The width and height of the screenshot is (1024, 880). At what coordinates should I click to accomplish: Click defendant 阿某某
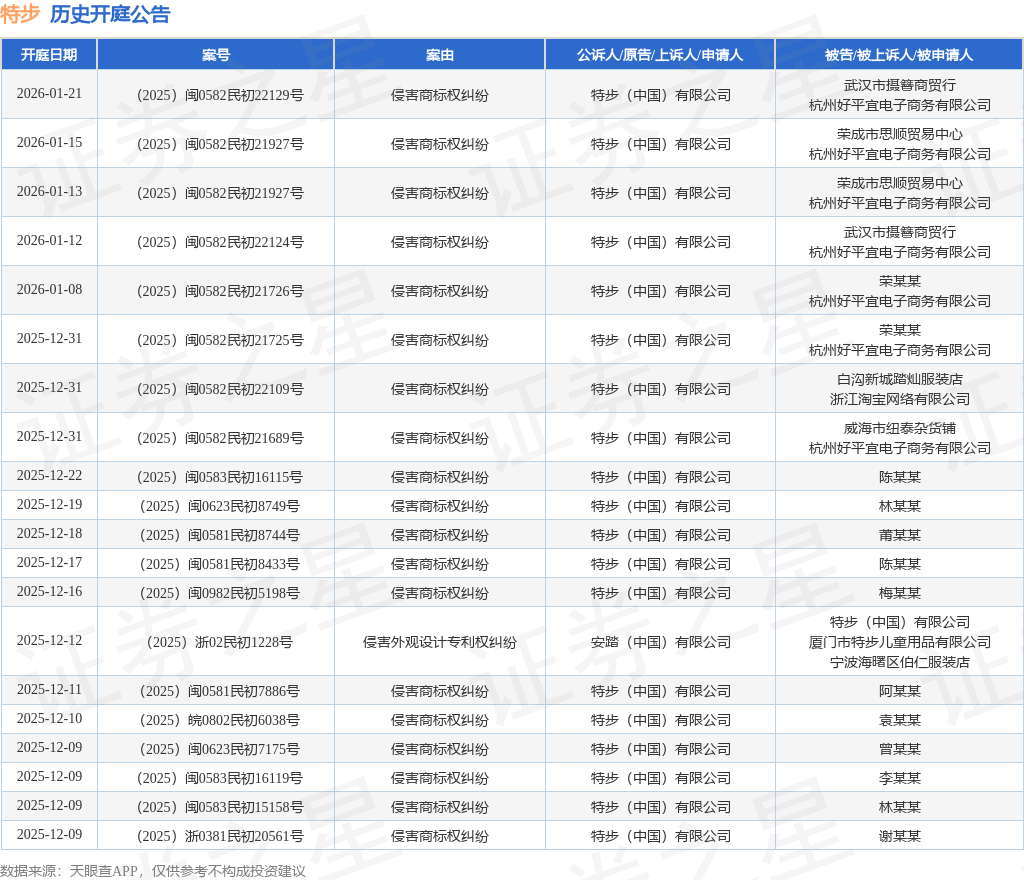coord(899,691)
